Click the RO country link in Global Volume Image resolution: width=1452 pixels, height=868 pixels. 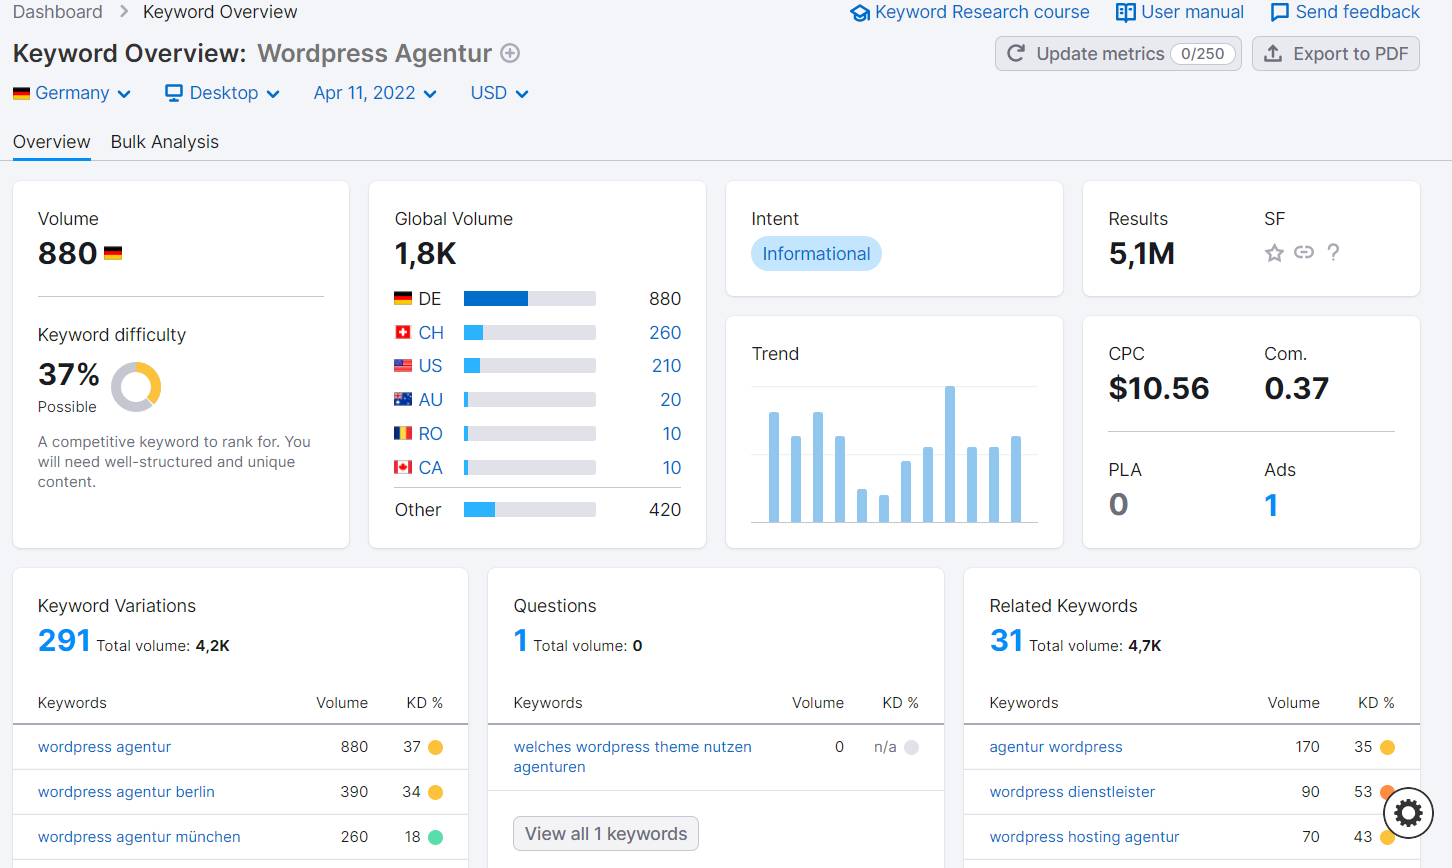(431, 434)
